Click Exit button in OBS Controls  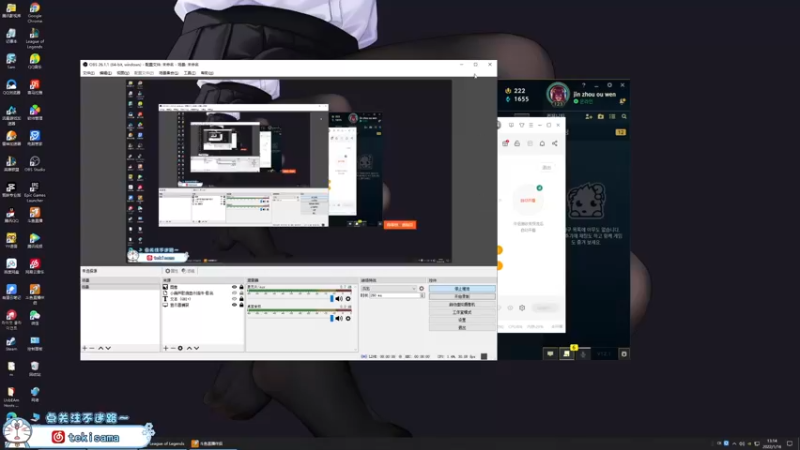462,328
